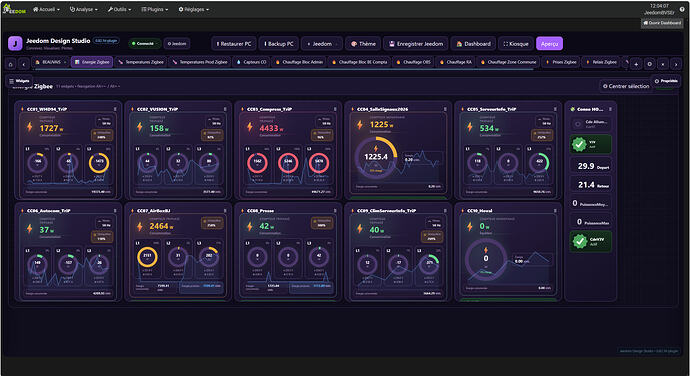
Task: Open the Conso HD widget handle menu
Action: pyautogui.click(x=610, y=109)
